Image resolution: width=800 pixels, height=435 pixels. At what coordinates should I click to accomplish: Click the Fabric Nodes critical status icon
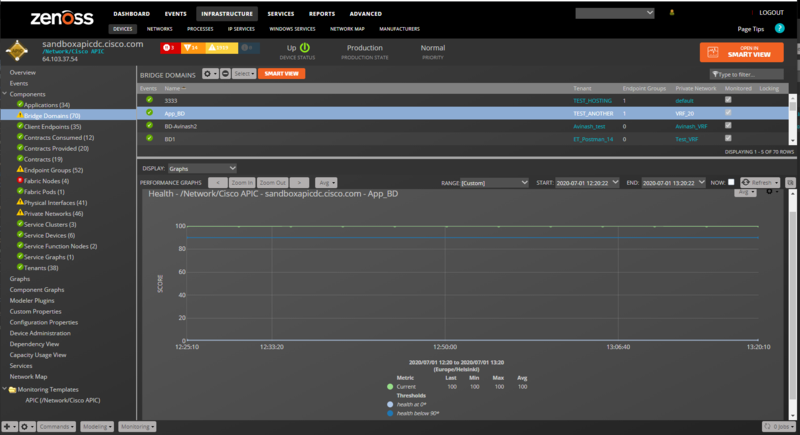(x=20, y=181)
